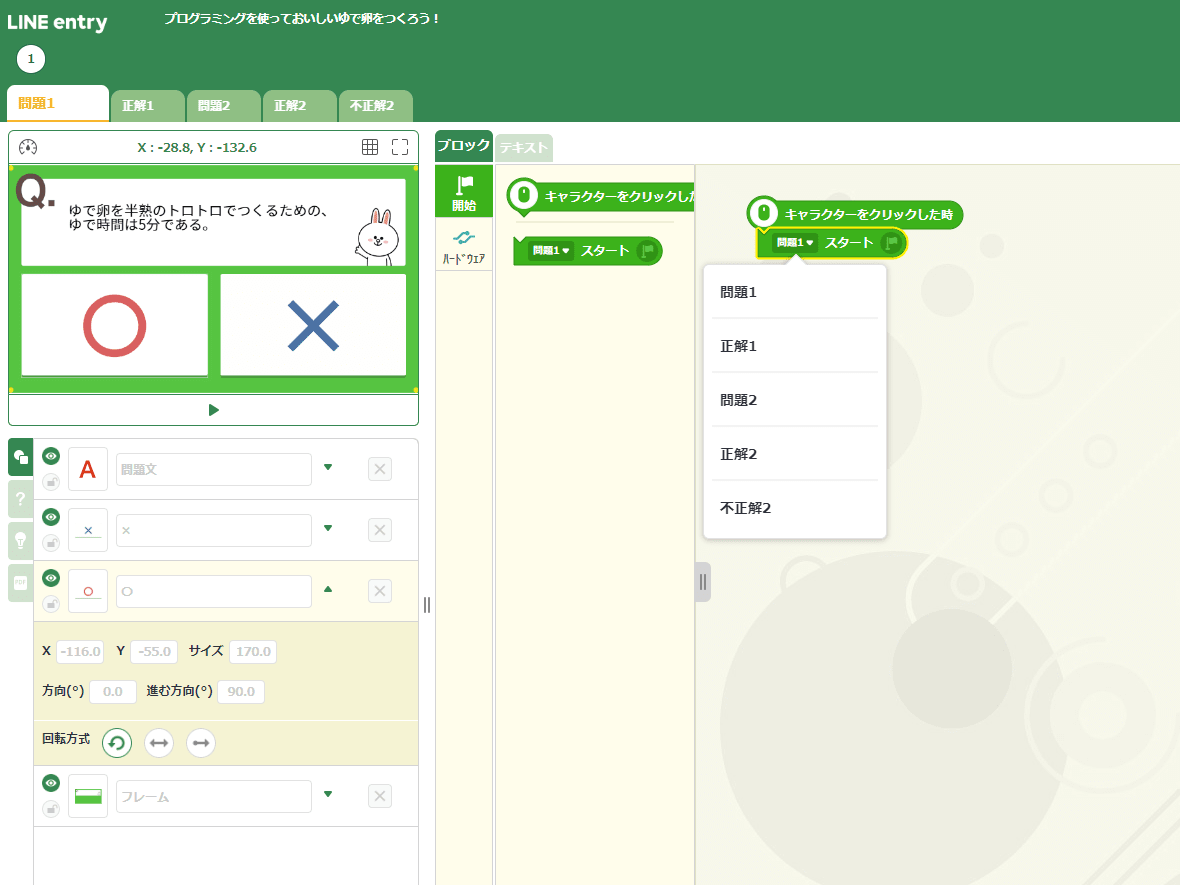Open scene dropdown on palette スタート block
Image resolution: width=1180 pixels, height=885 pixels.
(551, 251)
